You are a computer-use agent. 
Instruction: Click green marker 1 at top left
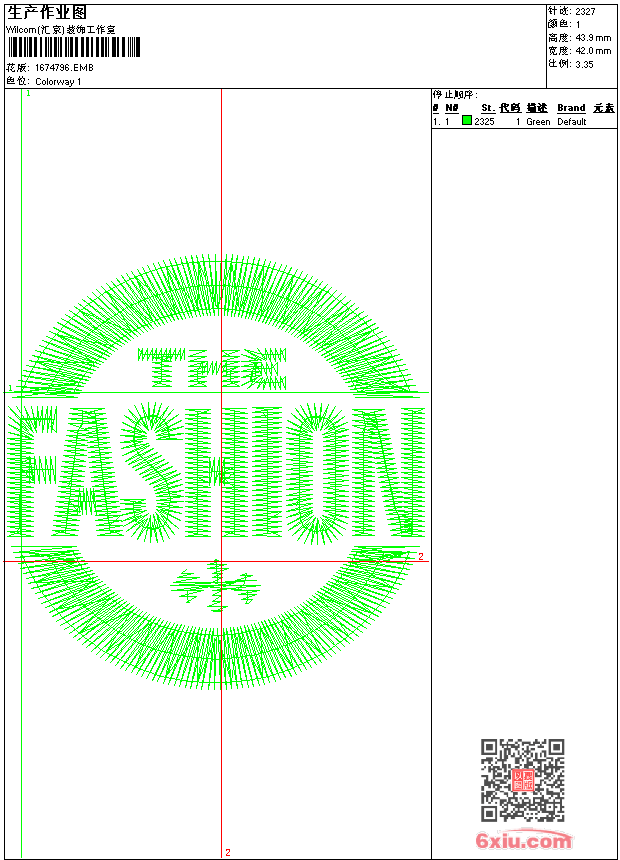pos(29,93)
